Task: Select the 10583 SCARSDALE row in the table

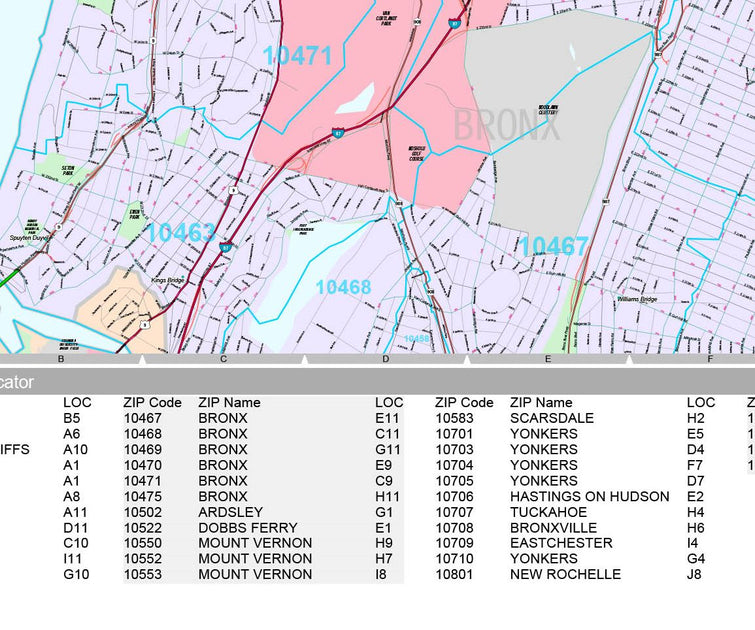Action: click(552, 418)
